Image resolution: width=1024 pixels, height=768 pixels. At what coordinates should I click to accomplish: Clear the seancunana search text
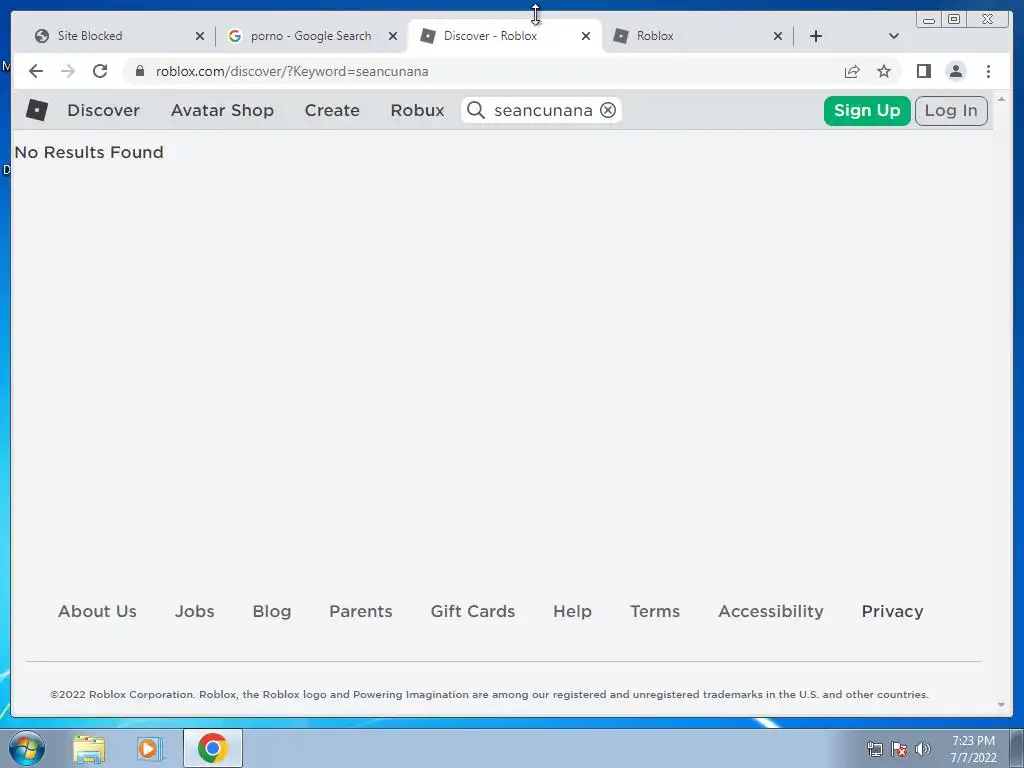click(608, 110)
